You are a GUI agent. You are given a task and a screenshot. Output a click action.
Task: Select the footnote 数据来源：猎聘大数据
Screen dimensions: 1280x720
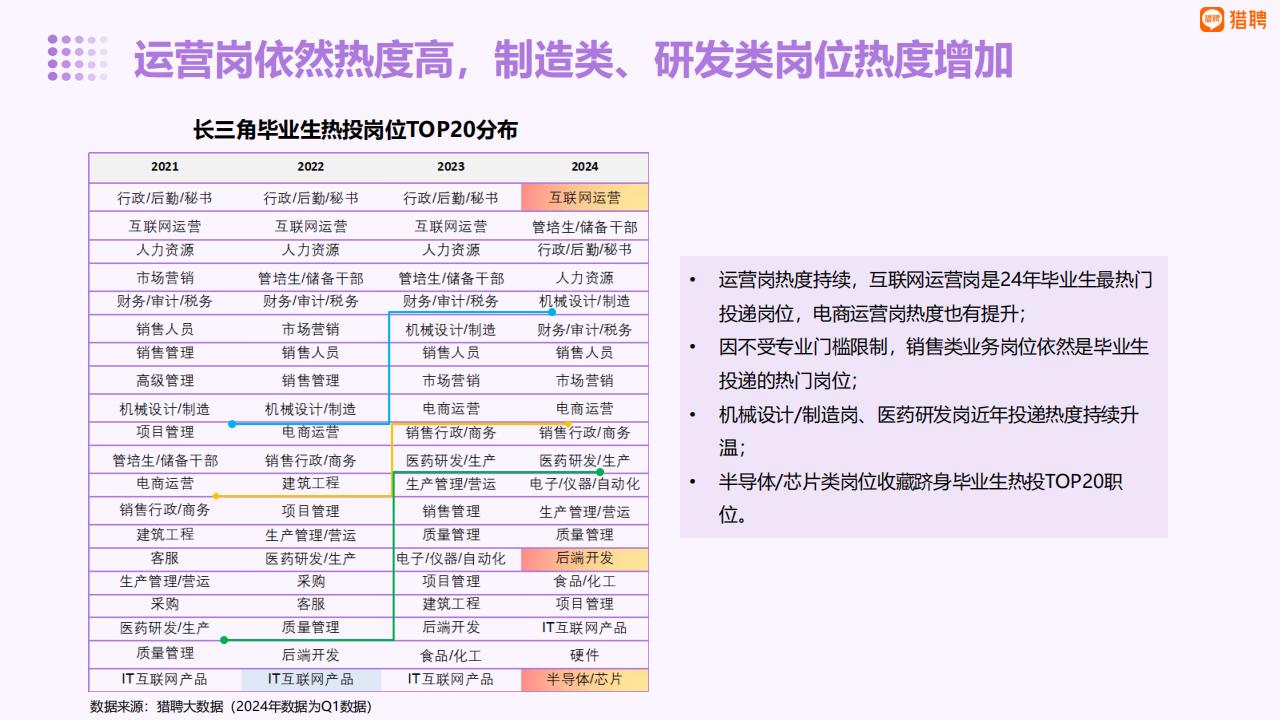(x=230, y=706)
